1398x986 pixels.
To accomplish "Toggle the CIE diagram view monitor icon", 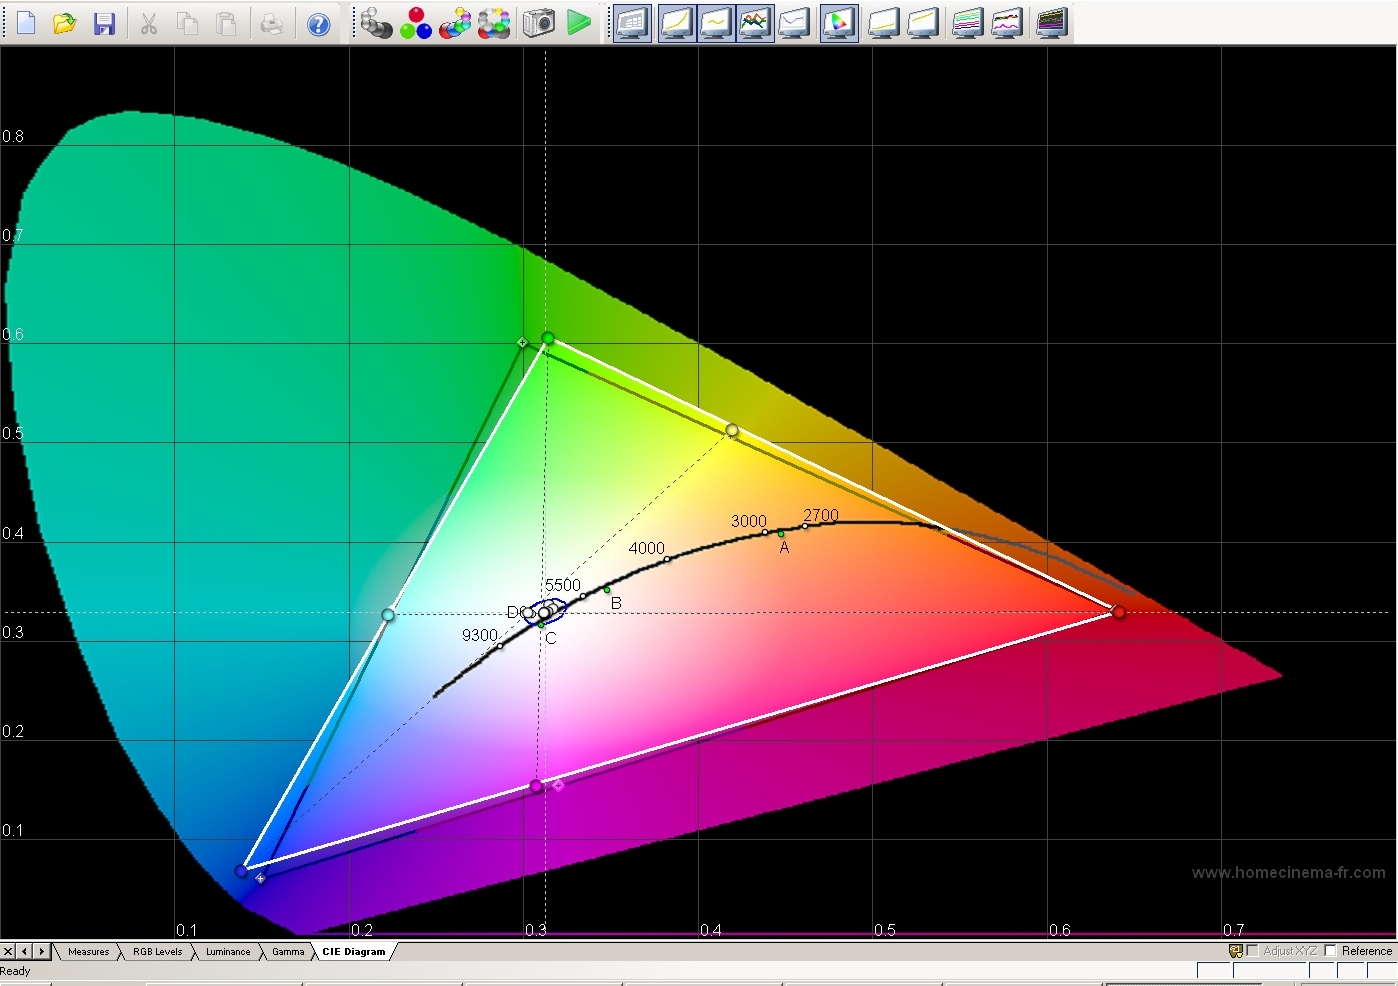I will [839, 23].
